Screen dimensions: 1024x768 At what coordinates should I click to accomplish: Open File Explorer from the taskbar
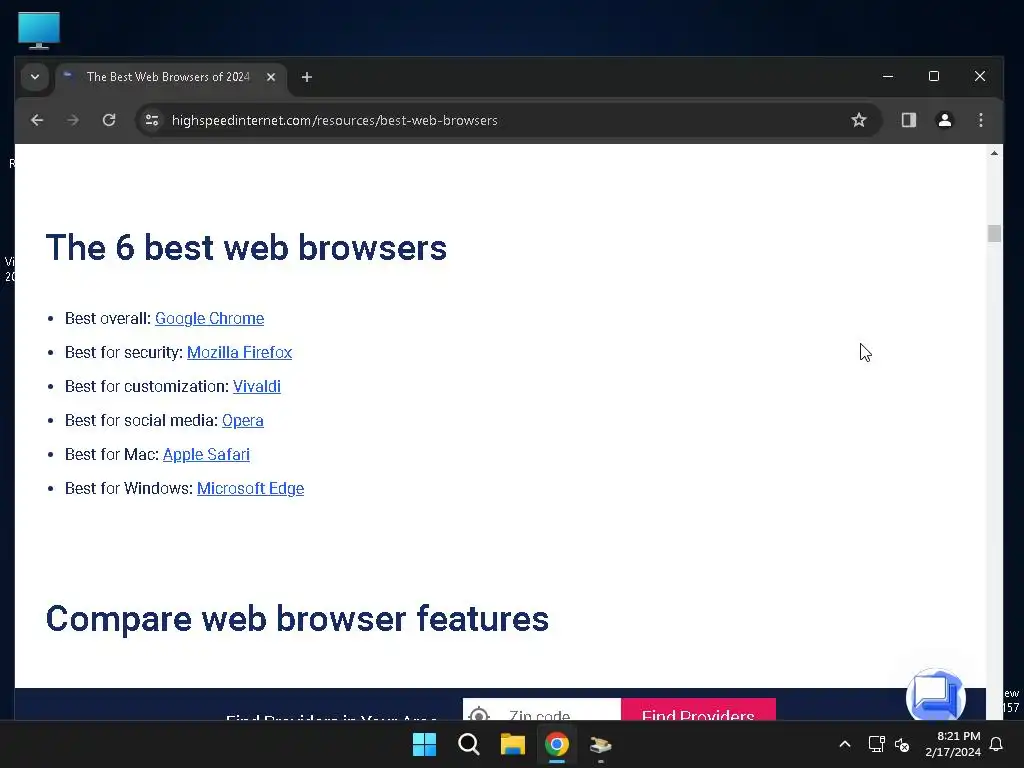point(513,744)
